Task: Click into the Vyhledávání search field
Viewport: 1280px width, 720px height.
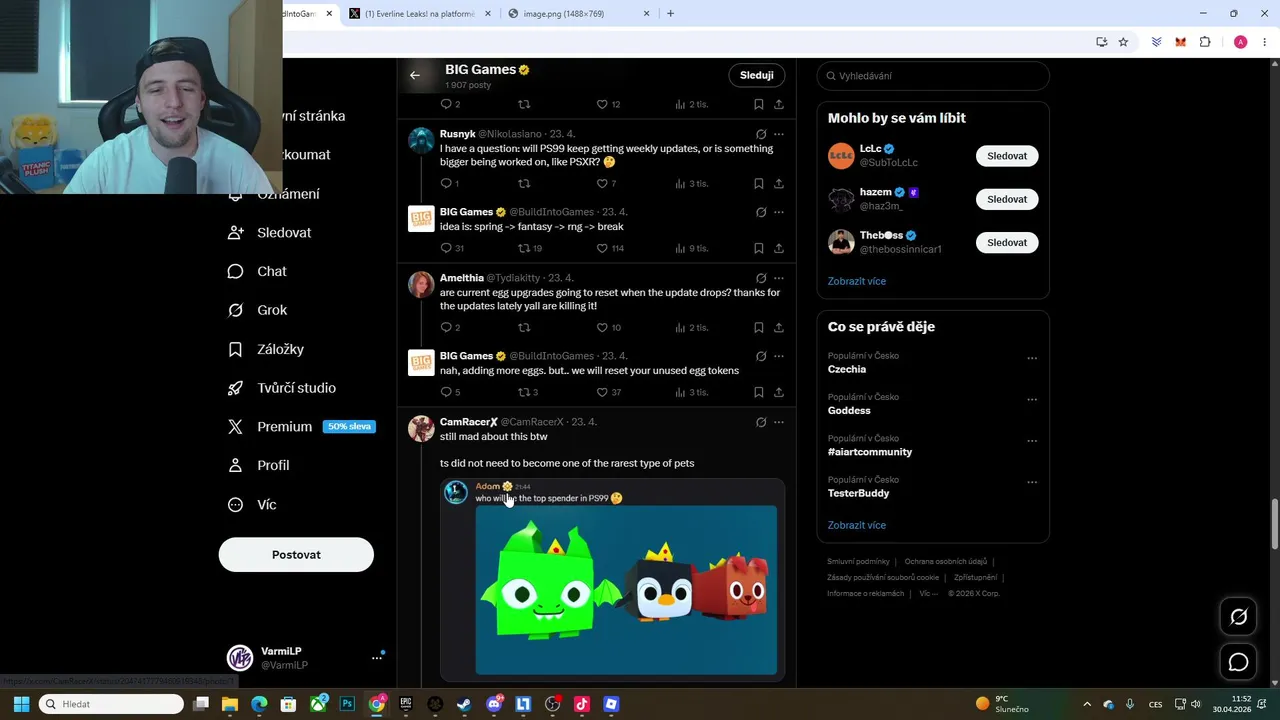Action: point(933,76)
